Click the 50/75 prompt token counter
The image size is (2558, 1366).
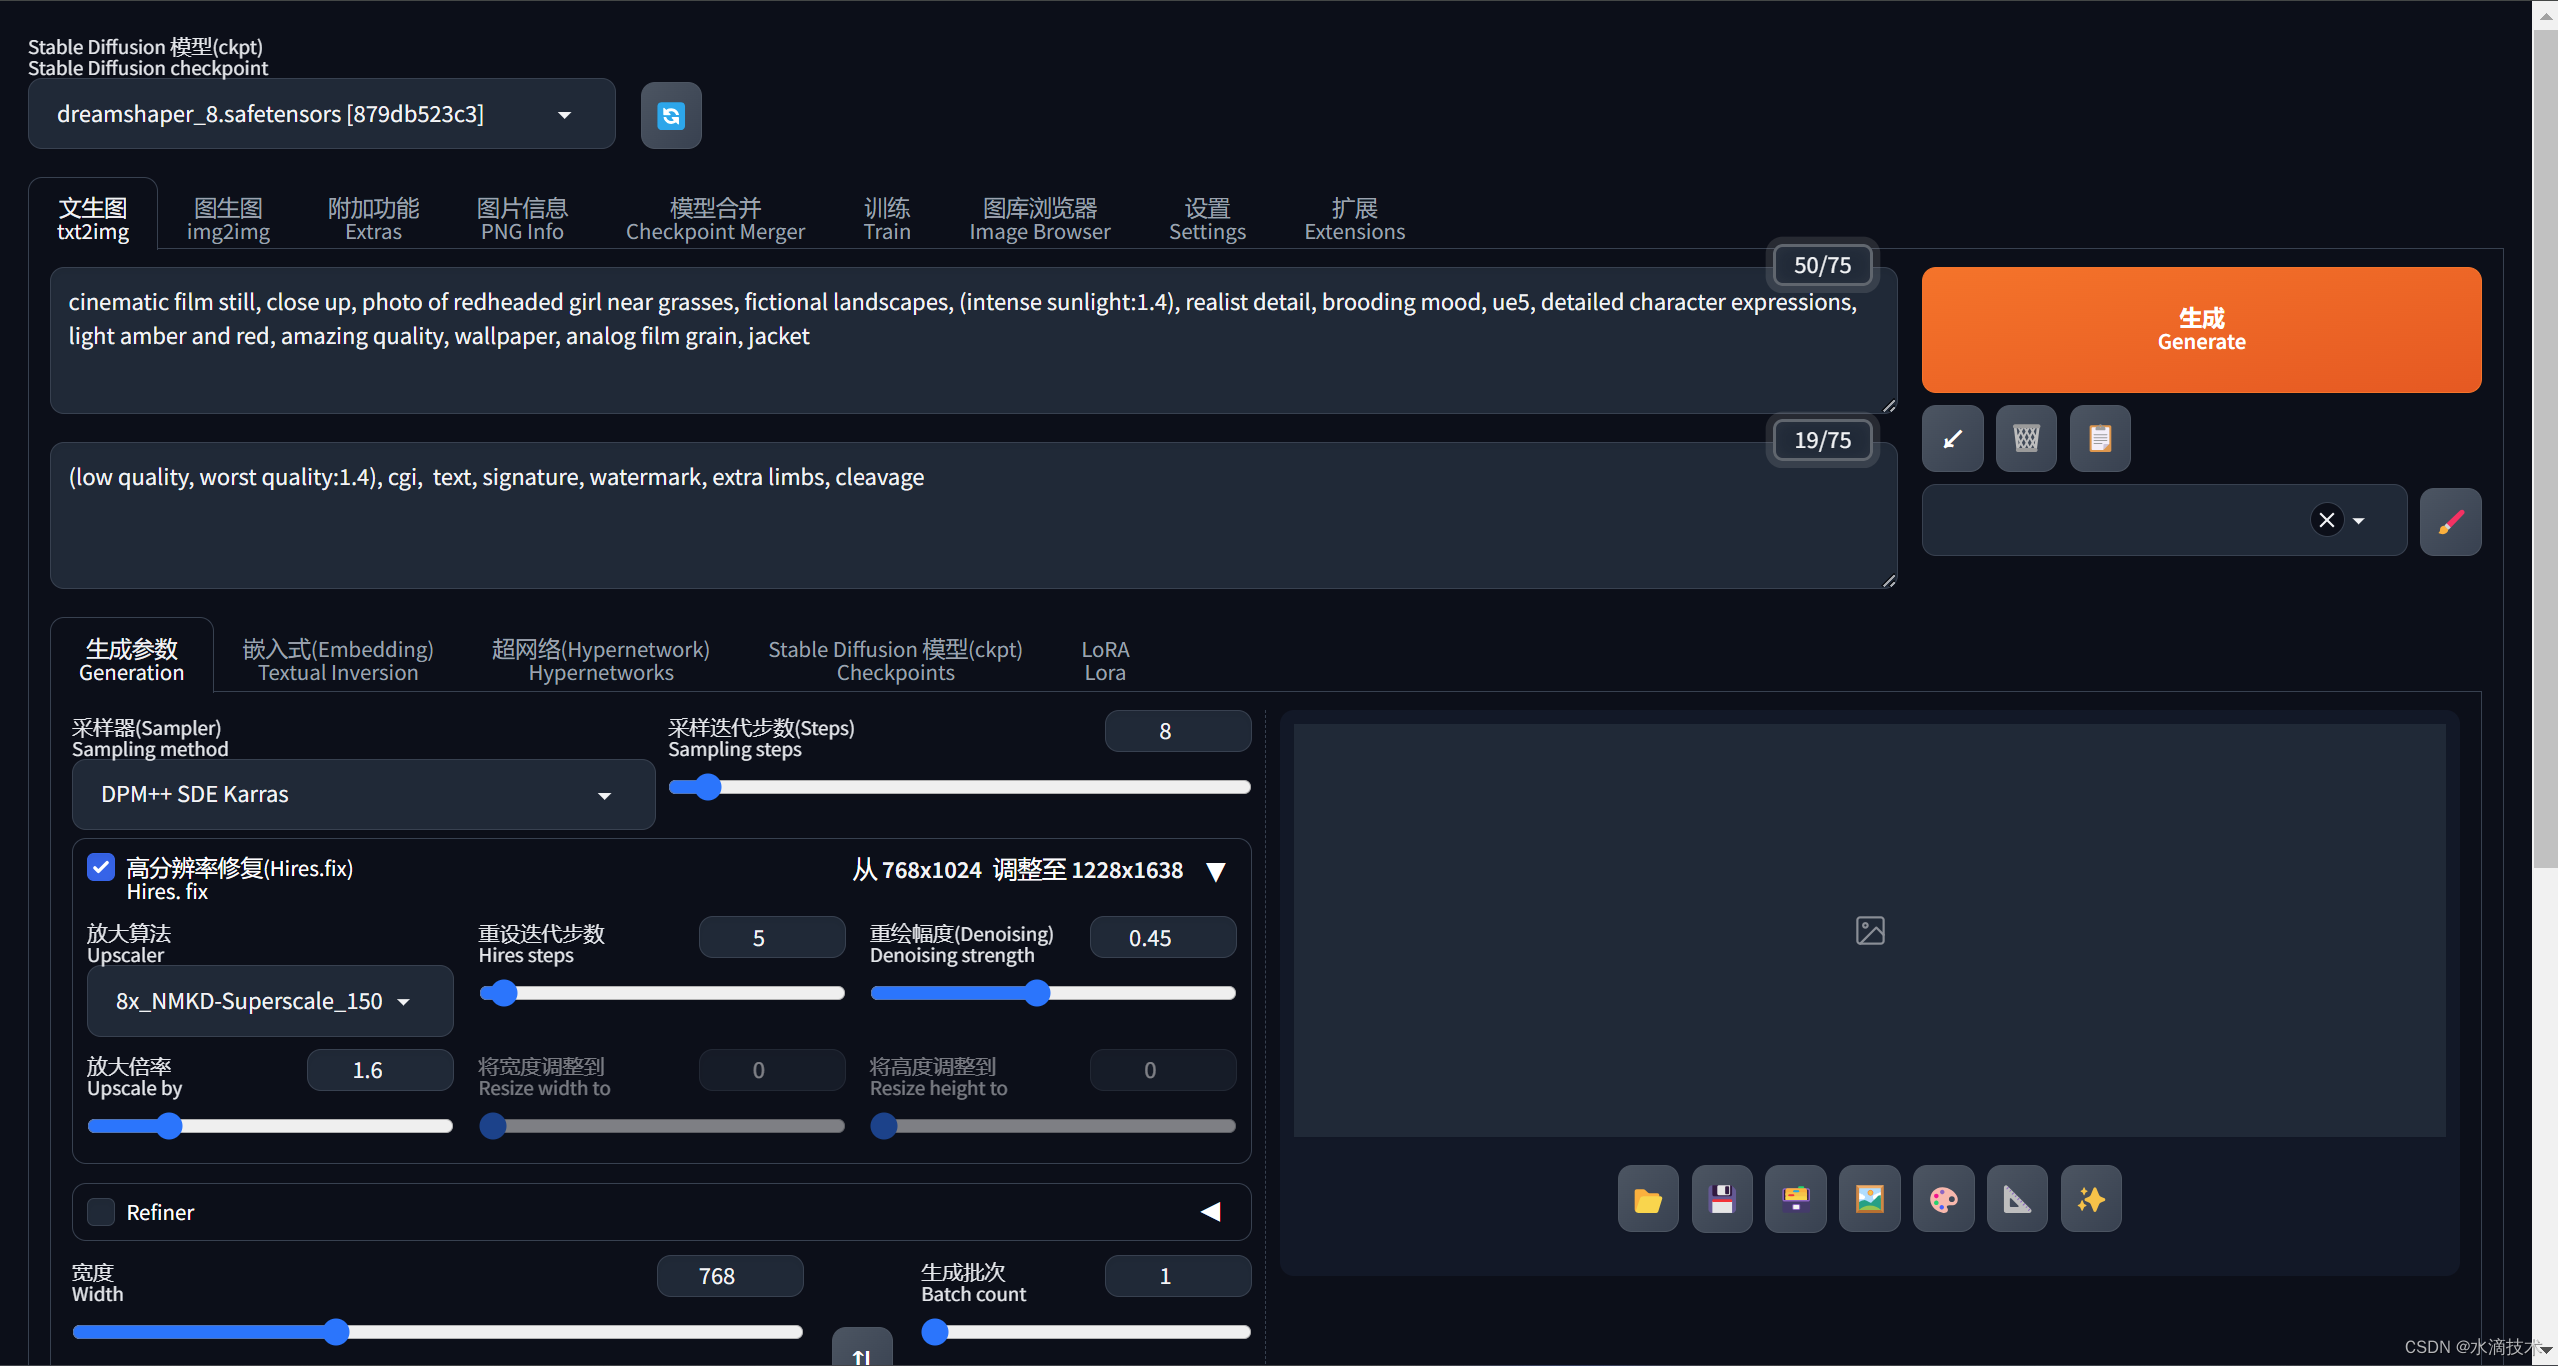tap(1822, 265)
